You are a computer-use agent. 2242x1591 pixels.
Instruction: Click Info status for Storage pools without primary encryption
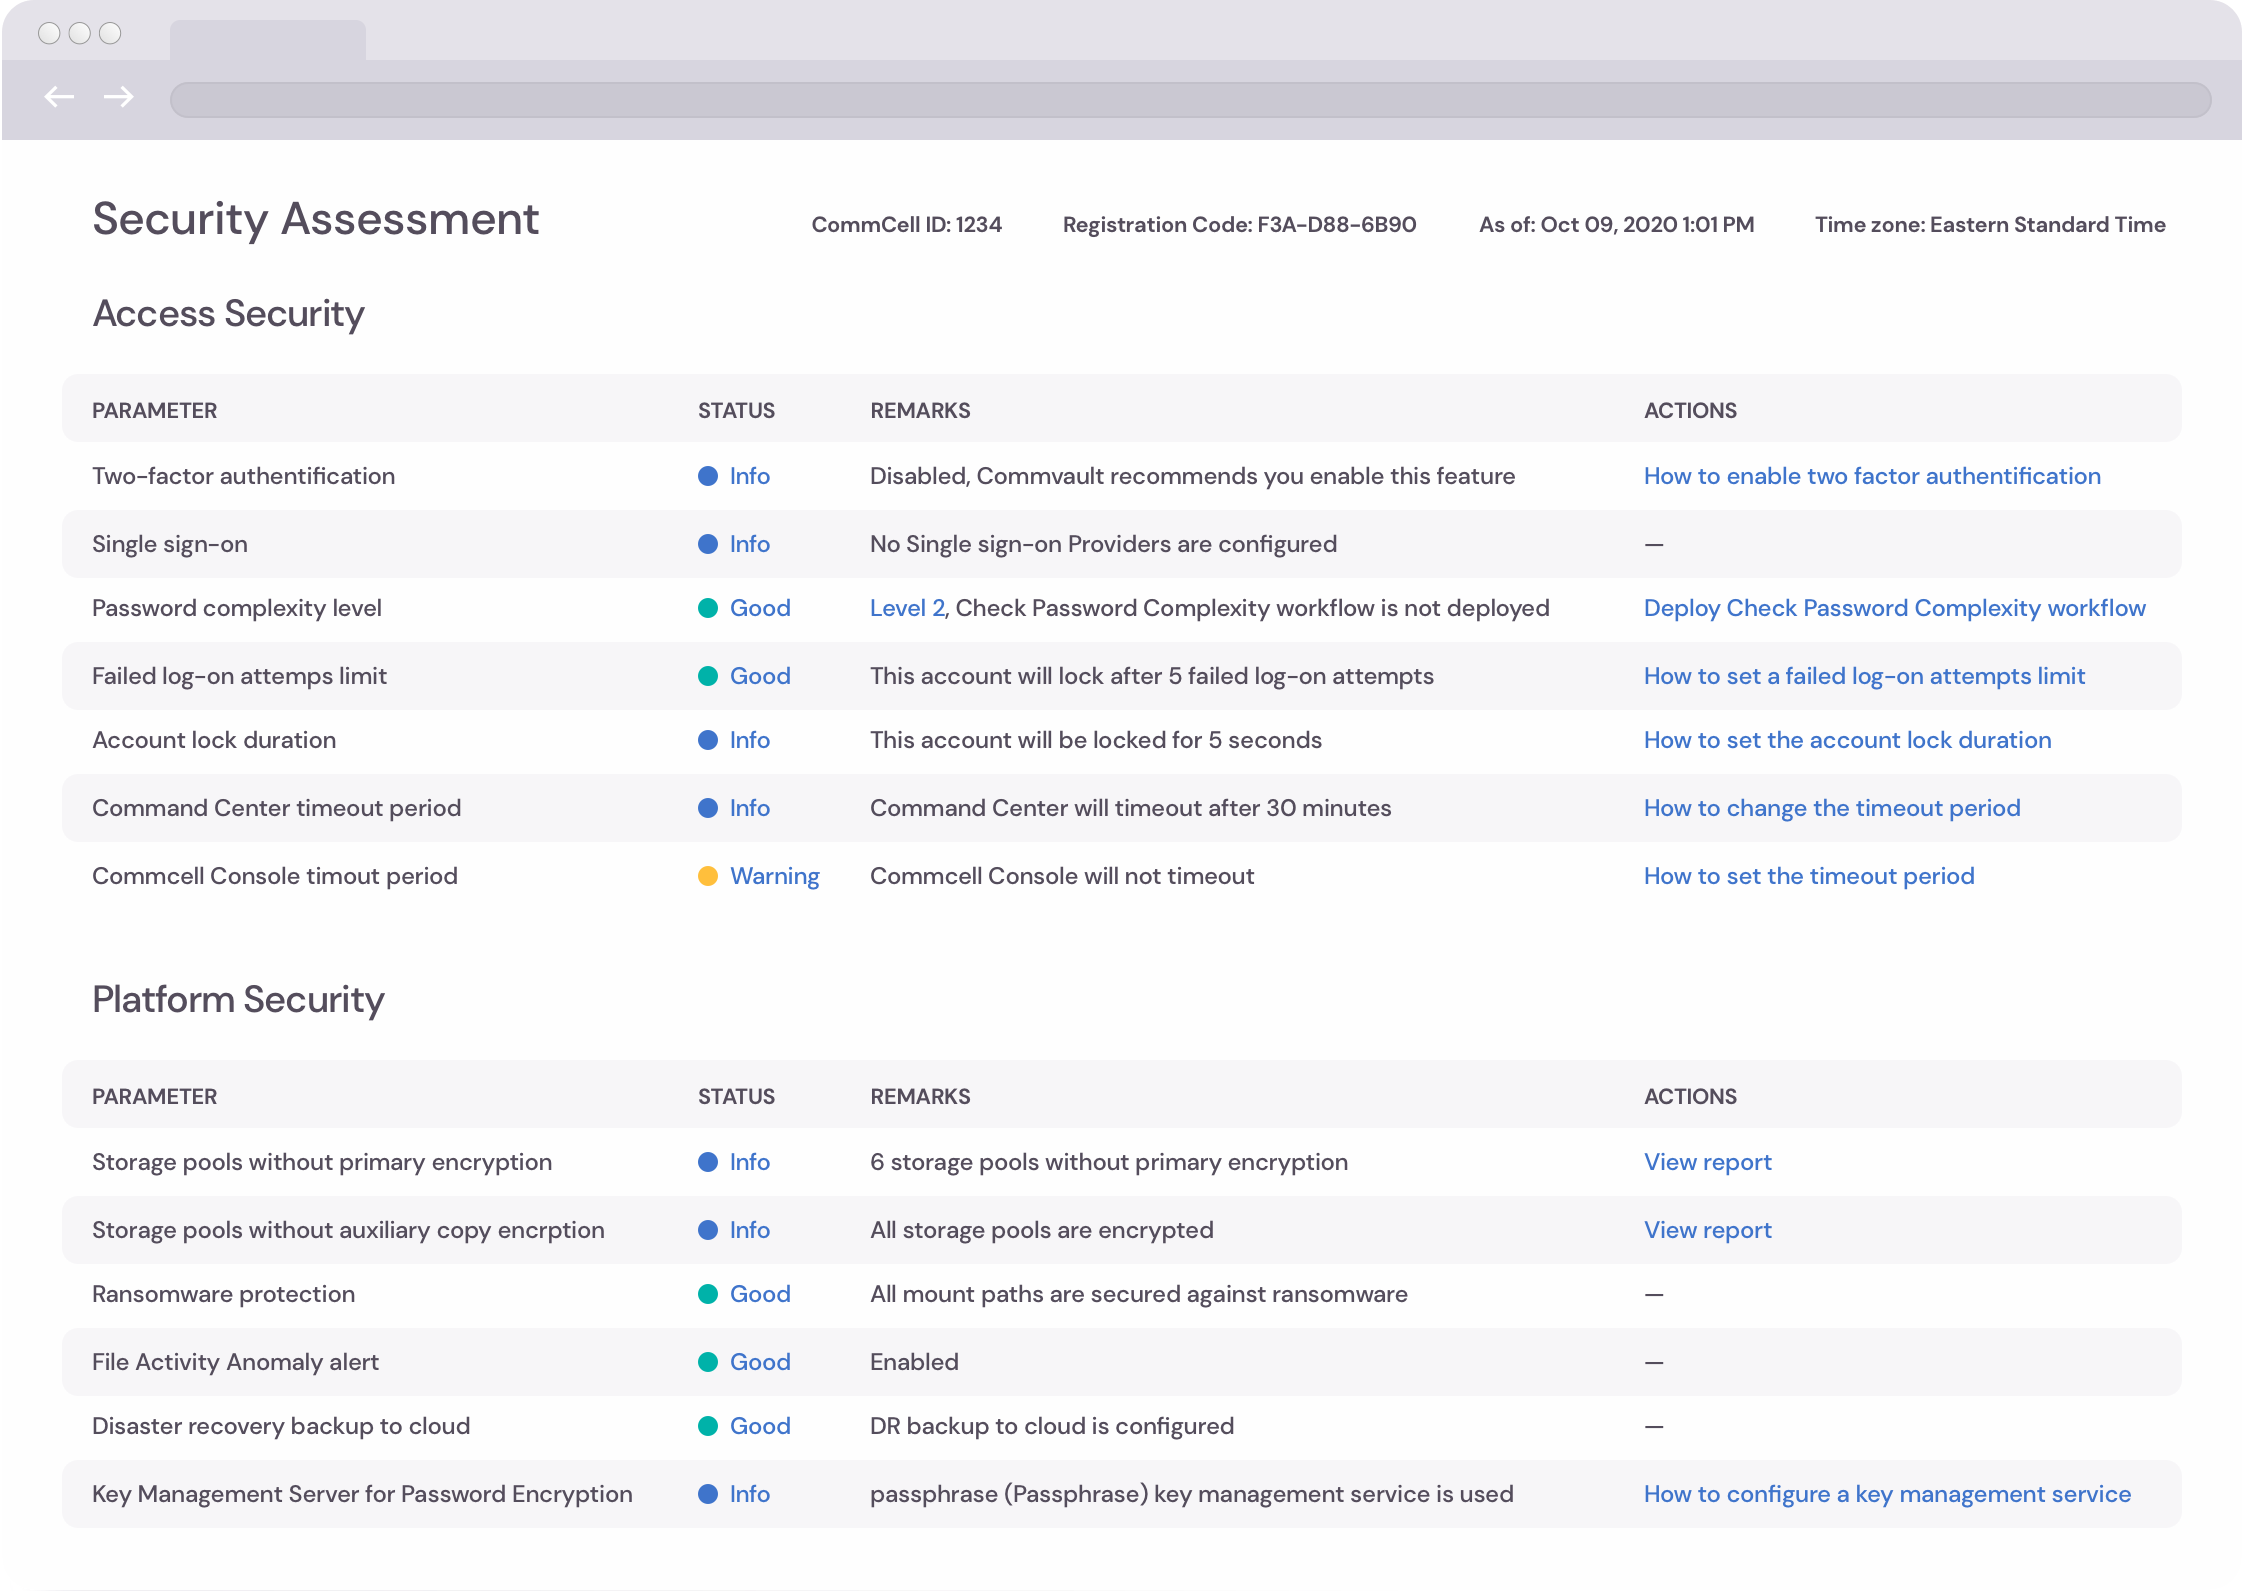[750, 1162]
